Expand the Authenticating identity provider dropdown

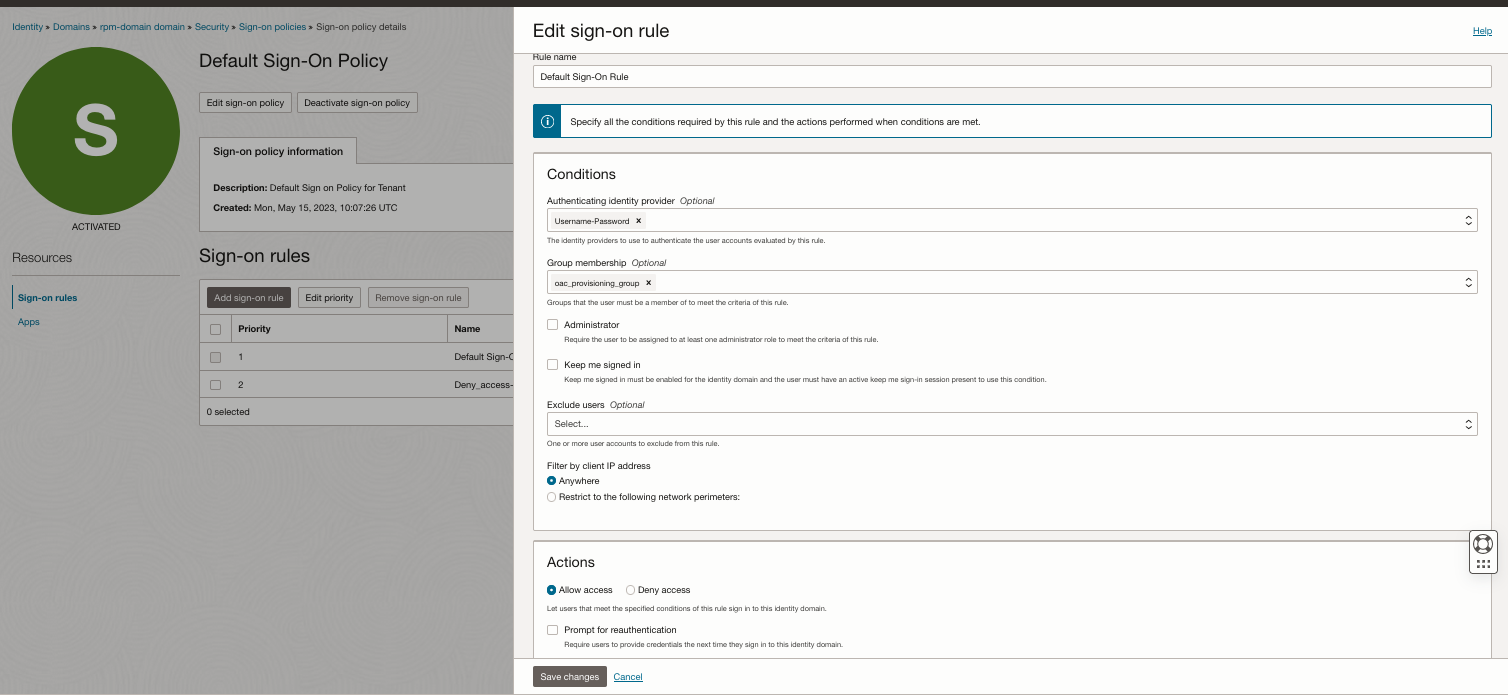click(1468, 220)
